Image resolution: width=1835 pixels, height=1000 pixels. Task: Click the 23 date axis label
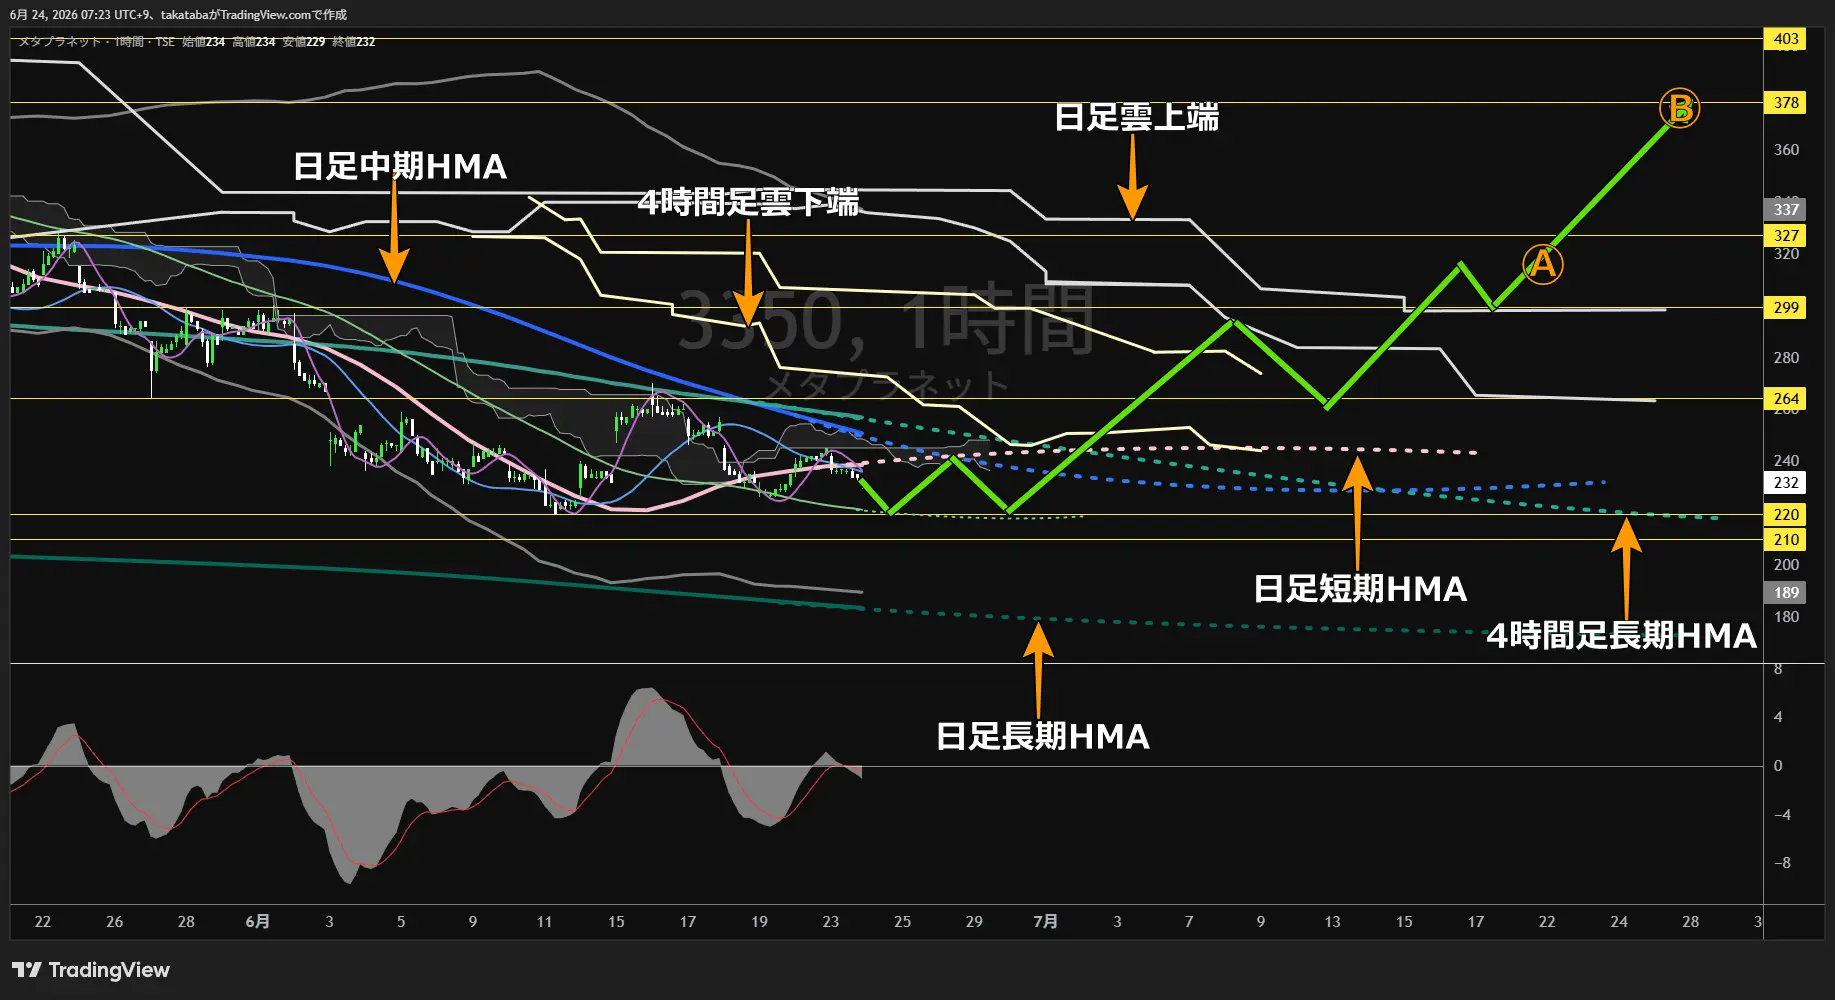point(830,921)
